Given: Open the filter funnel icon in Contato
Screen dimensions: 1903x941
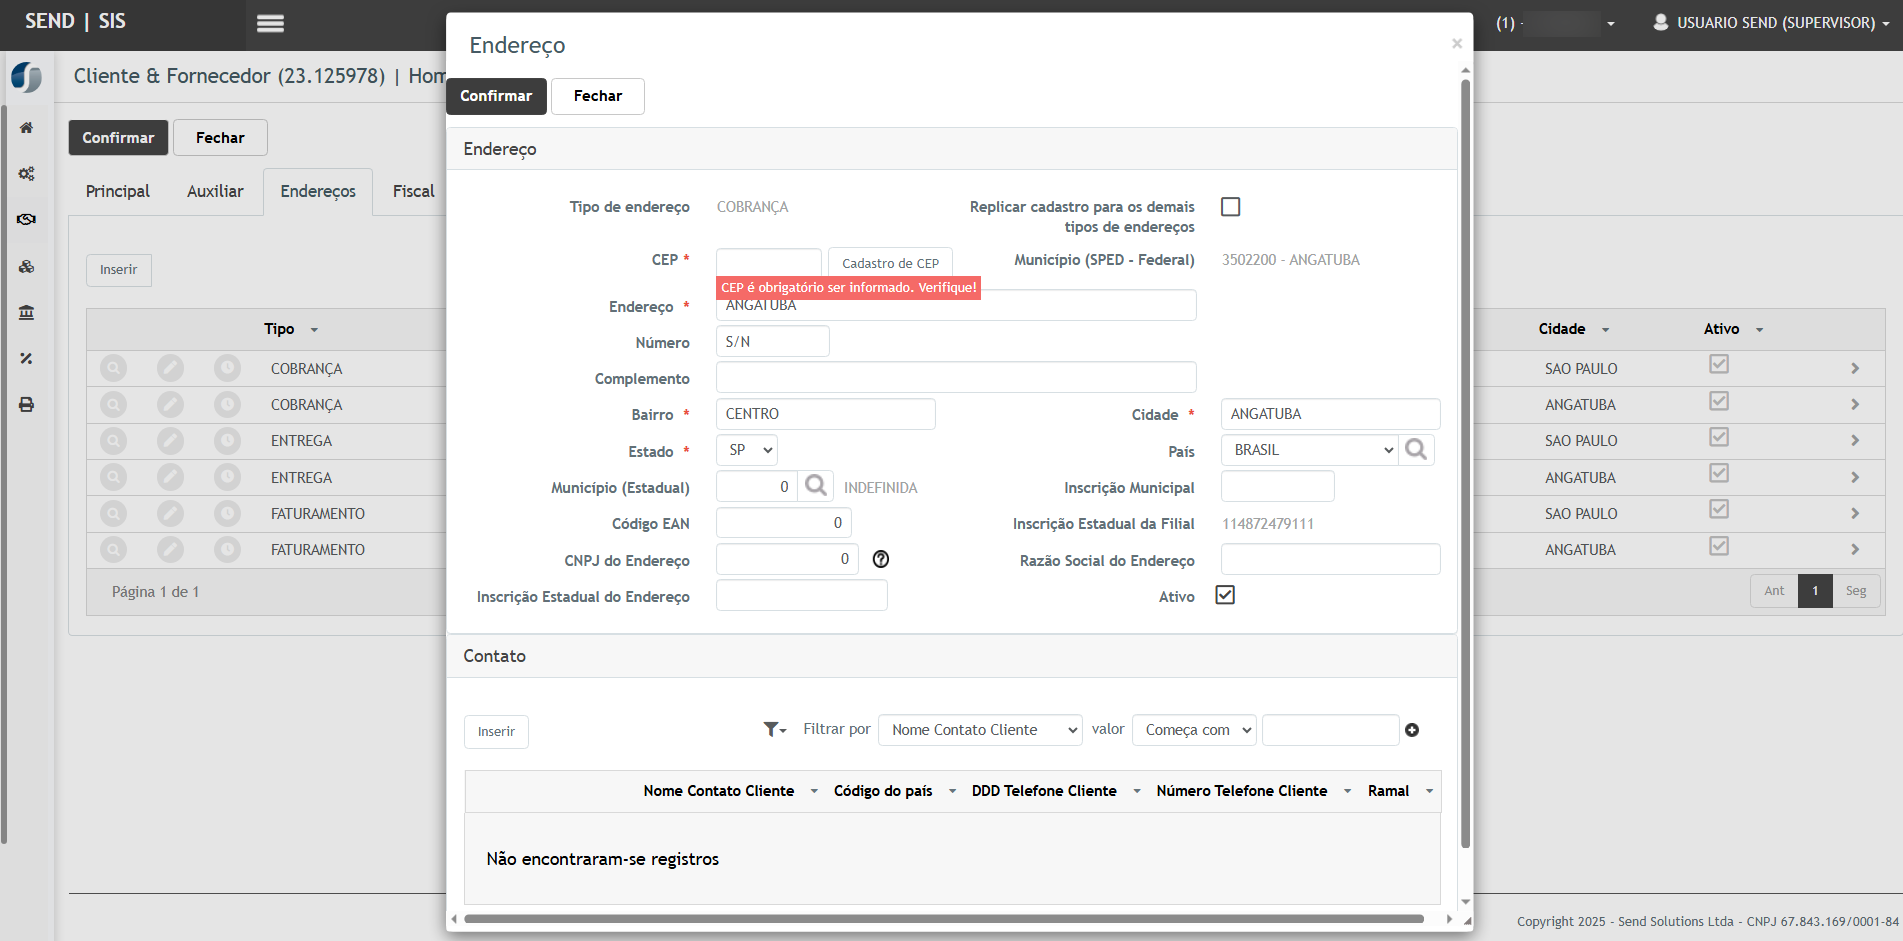Looking at the screenshot, I should [x=773, y=730].
